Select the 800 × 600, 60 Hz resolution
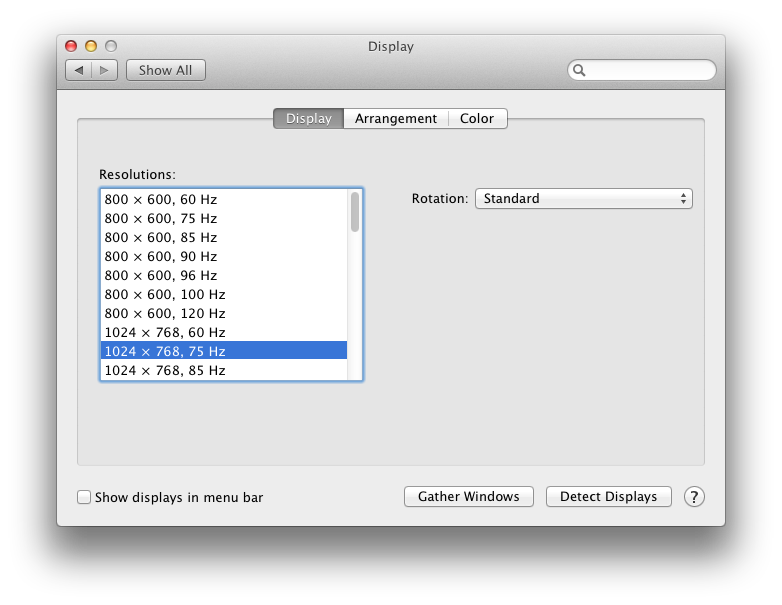 pyautogui.click(x=224, y=200)
